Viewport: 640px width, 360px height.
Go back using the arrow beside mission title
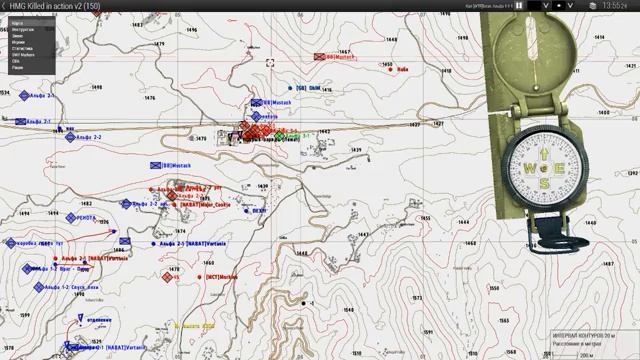[4, 6]
